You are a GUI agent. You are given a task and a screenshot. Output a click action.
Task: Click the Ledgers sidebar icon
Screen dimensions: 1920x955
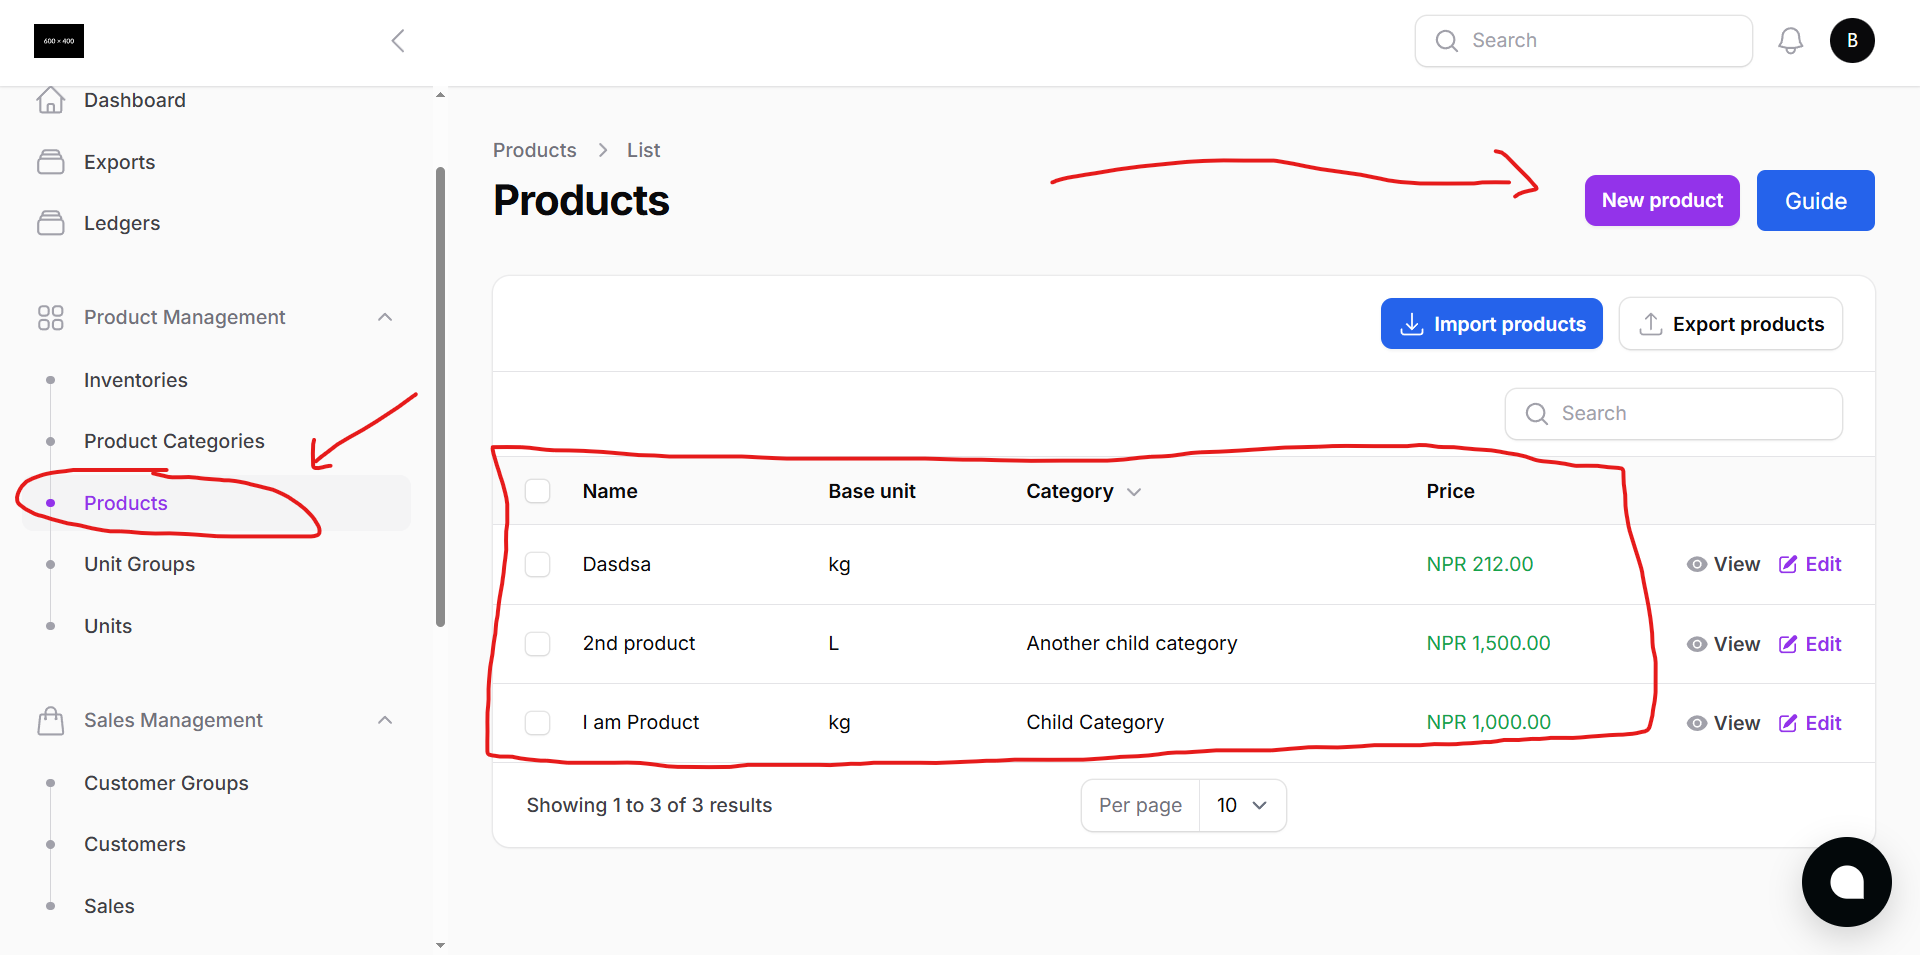click(51, 222)
